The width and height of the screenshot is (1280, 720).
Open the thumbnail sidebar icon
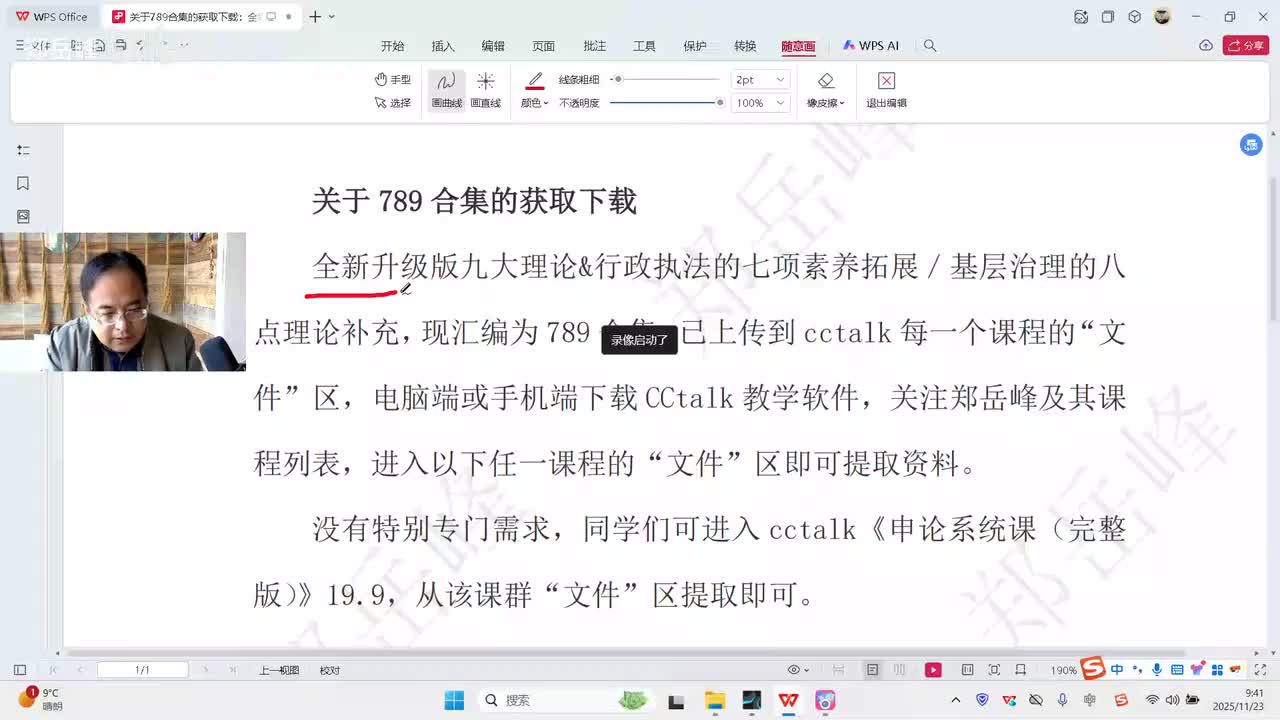23,216
